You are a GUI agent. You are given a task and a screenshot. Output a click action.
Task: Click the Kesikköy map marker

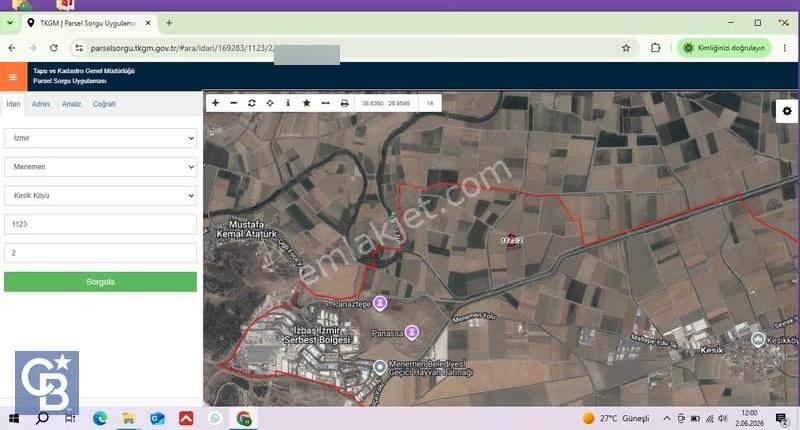(x=758, y=339)
